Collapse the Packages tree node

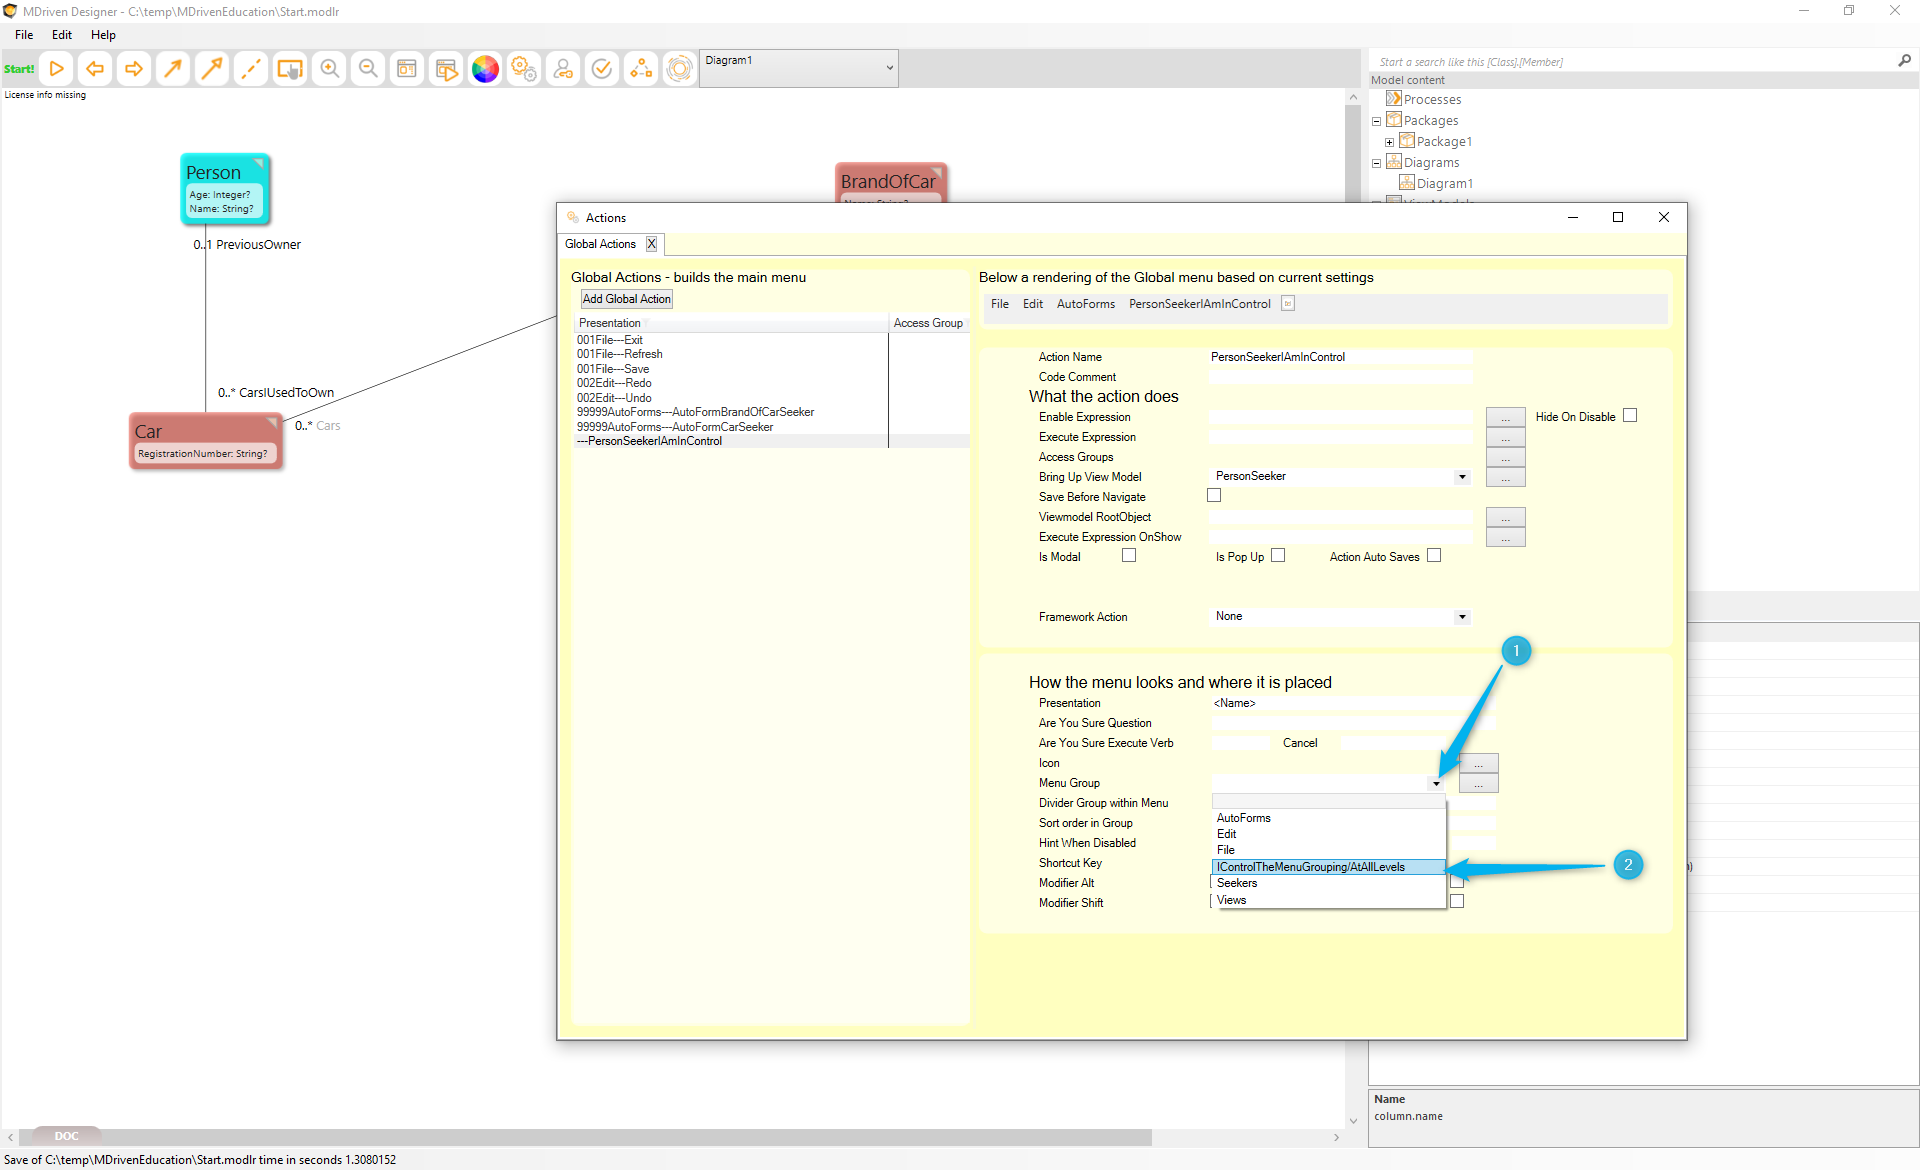click(x=1377, y=121)
